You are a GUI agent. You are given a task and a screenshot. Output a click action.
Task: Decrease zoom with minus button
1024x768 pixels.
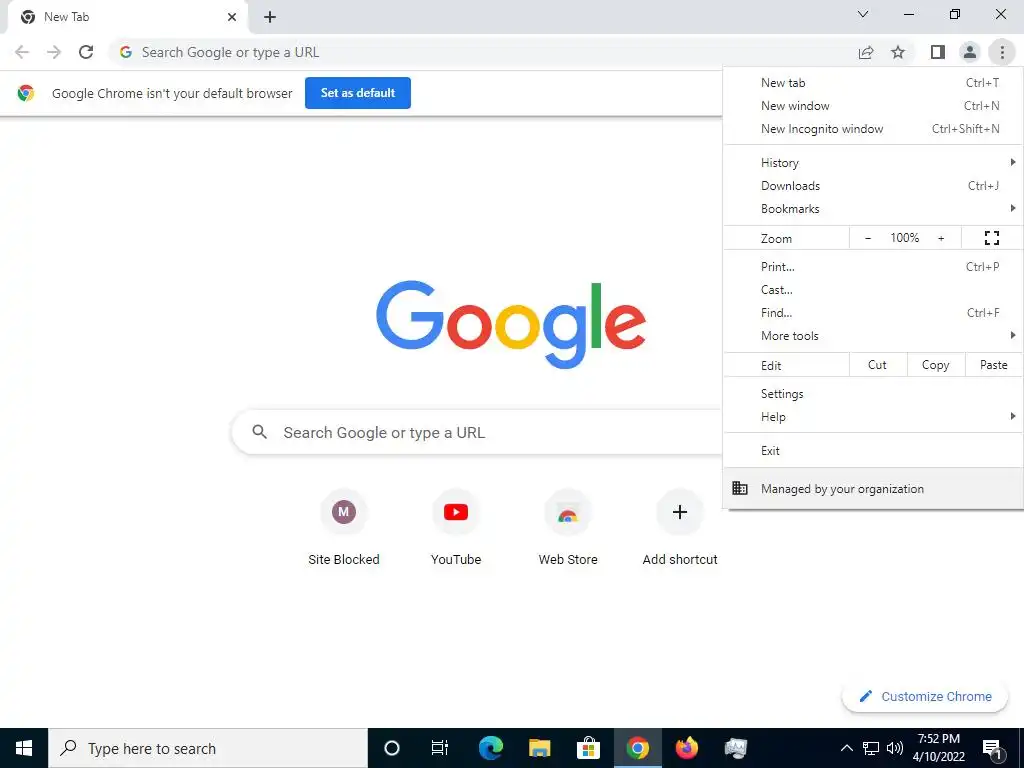pos(868,238)
